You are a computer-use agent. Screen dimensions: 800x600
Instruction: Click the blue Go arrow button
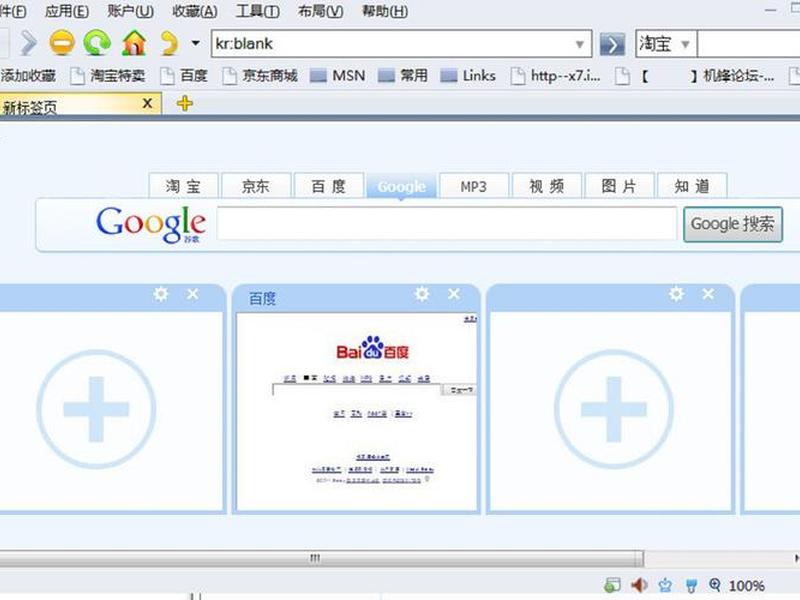click(x=612, y=44)
